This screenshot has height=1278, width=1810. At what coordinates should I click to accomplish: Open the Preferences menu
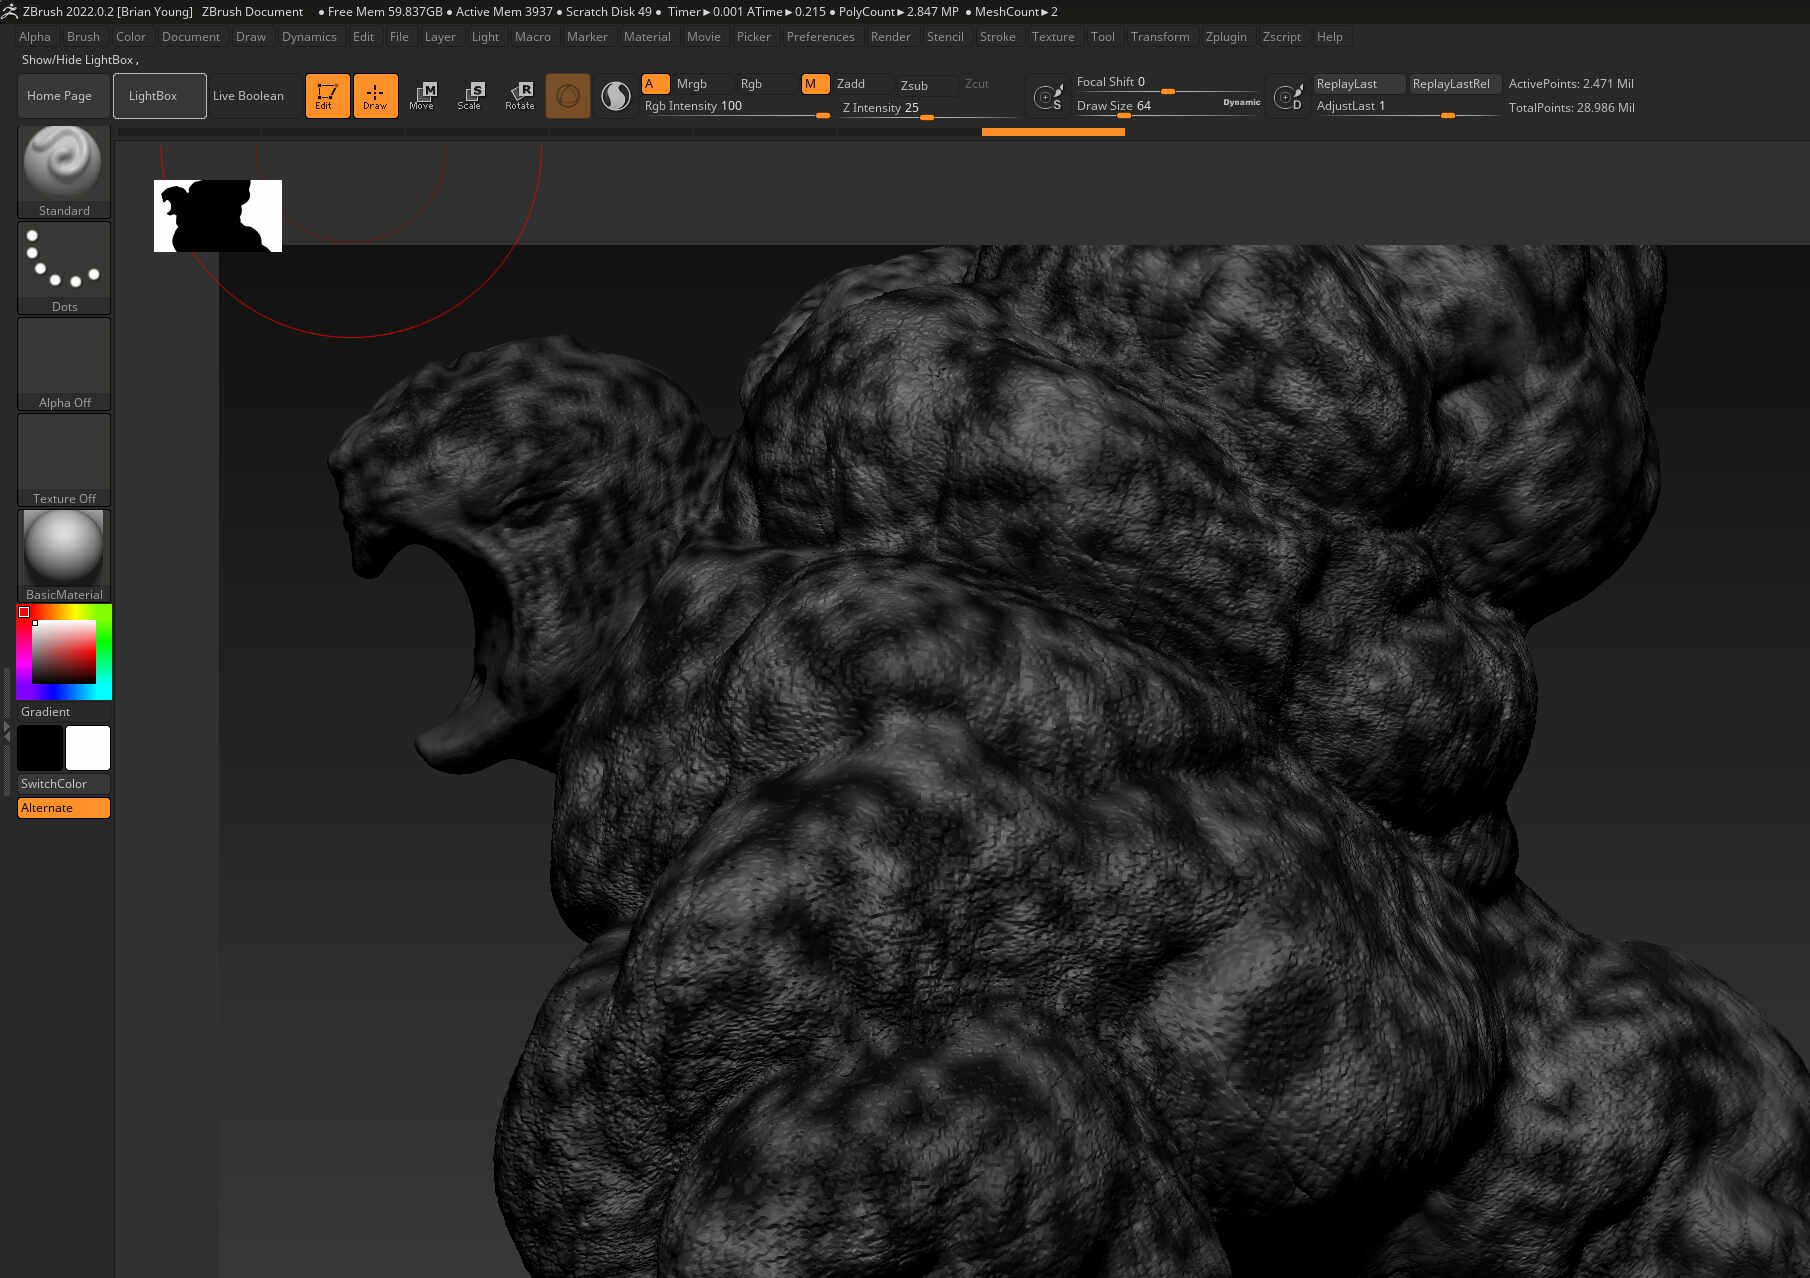click(x=820, y=37)
